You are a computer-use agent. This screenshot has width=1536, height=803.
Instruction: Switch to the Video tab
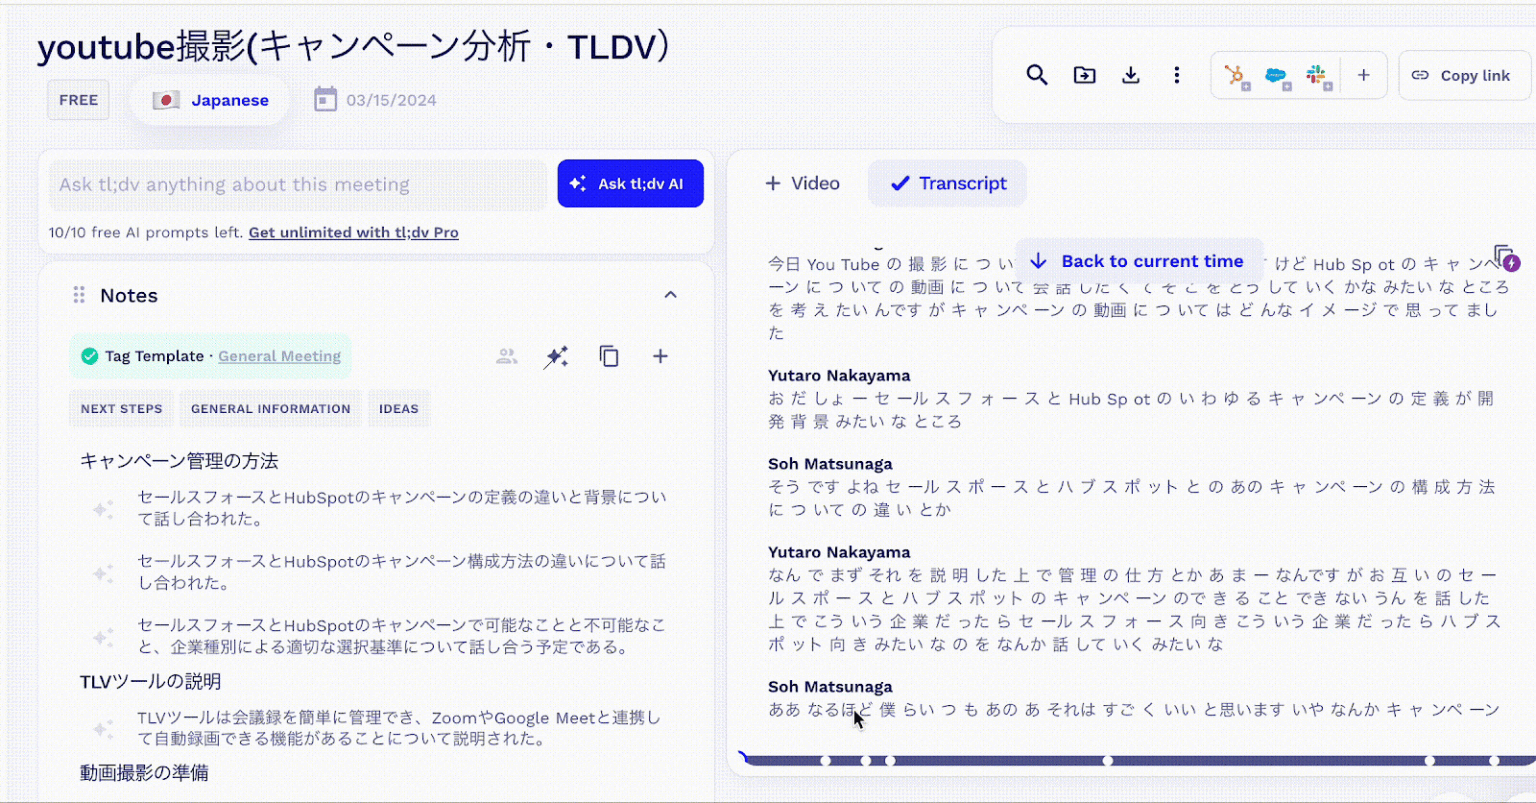(802, 183)
